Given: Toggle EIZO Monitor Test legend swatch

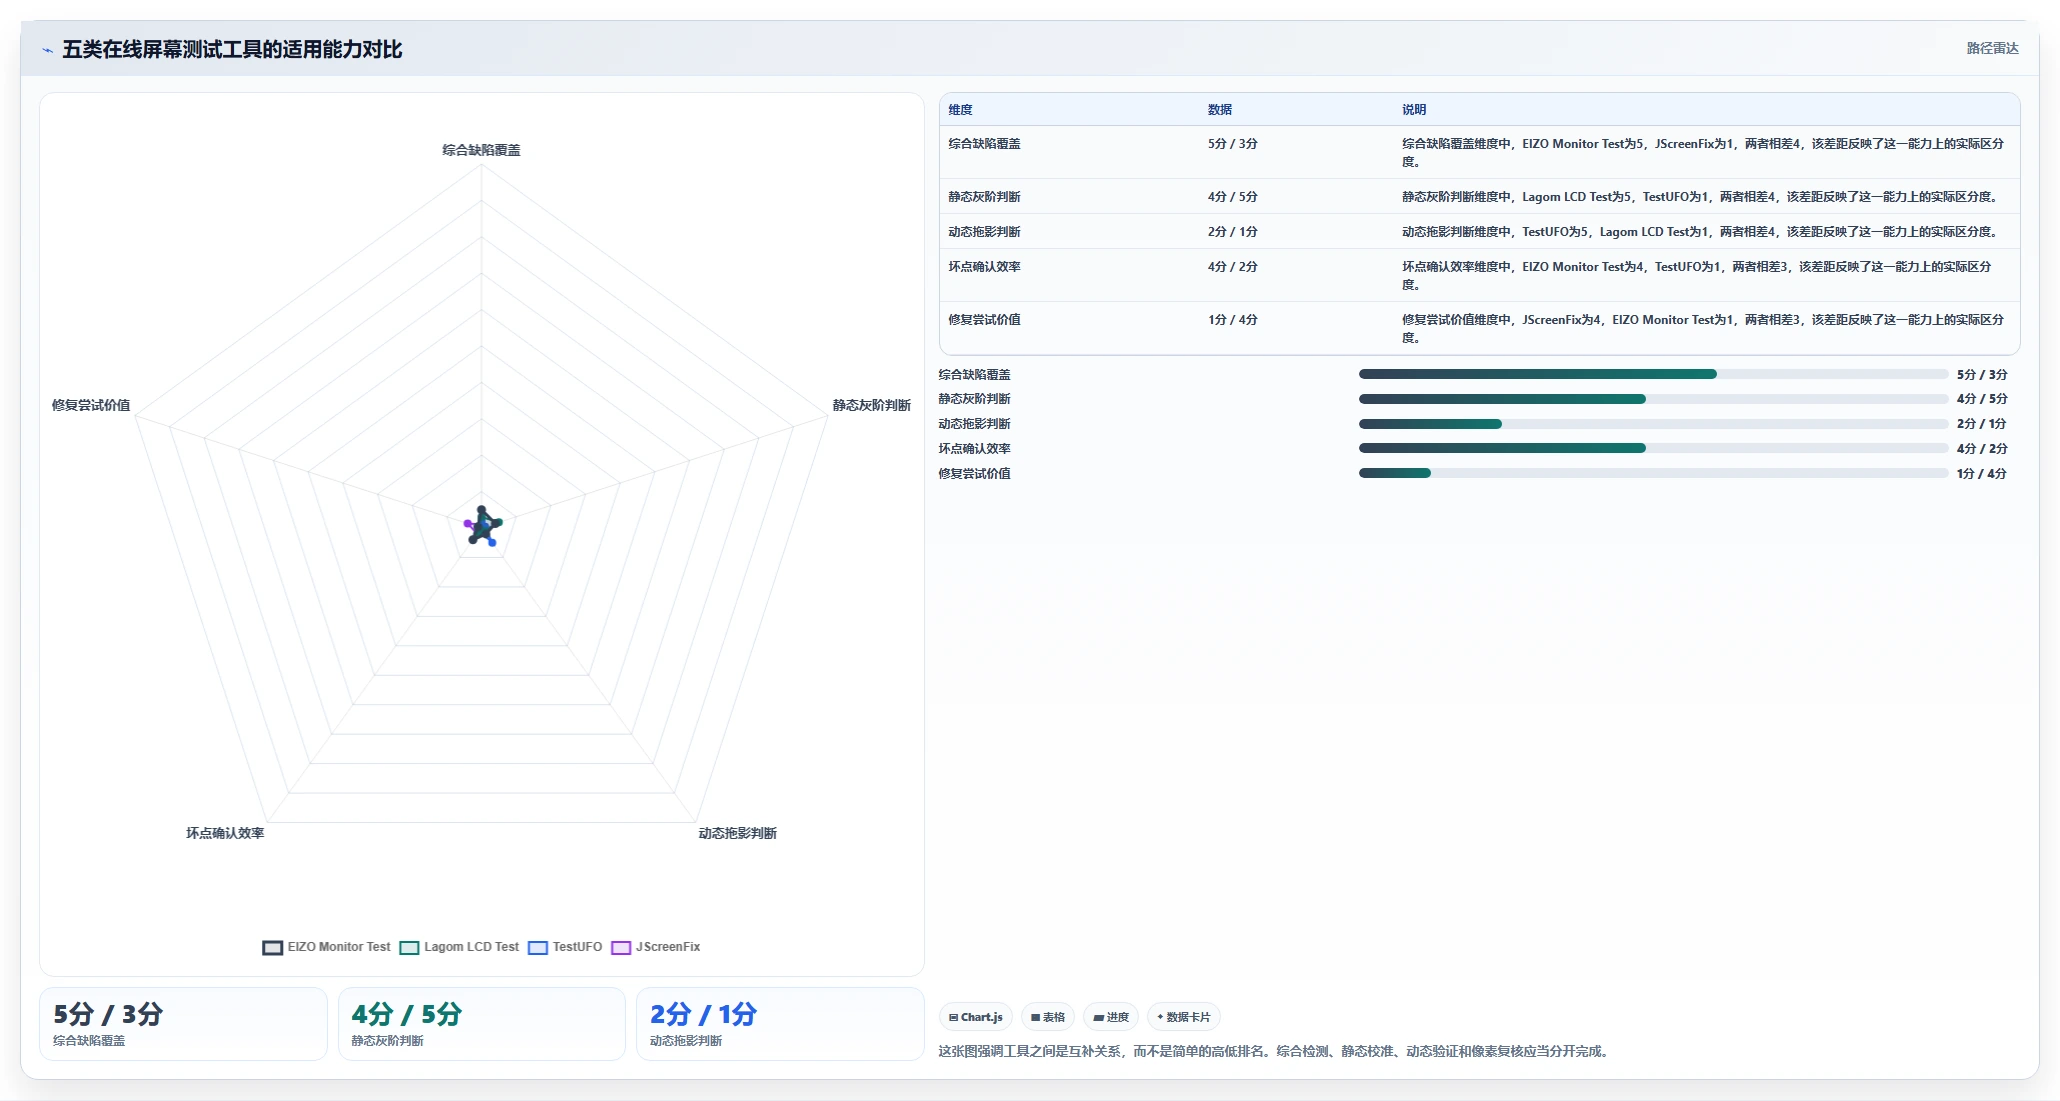Looking at the screenshot, I should coord(272,948).
